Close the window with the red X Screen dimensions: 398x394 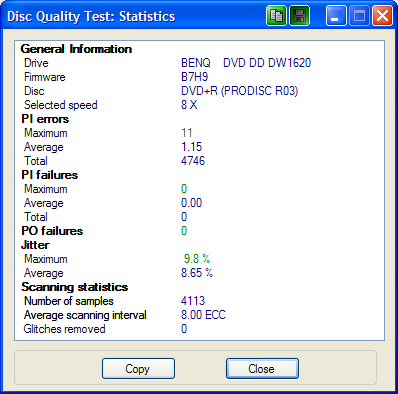coord(382,15)
